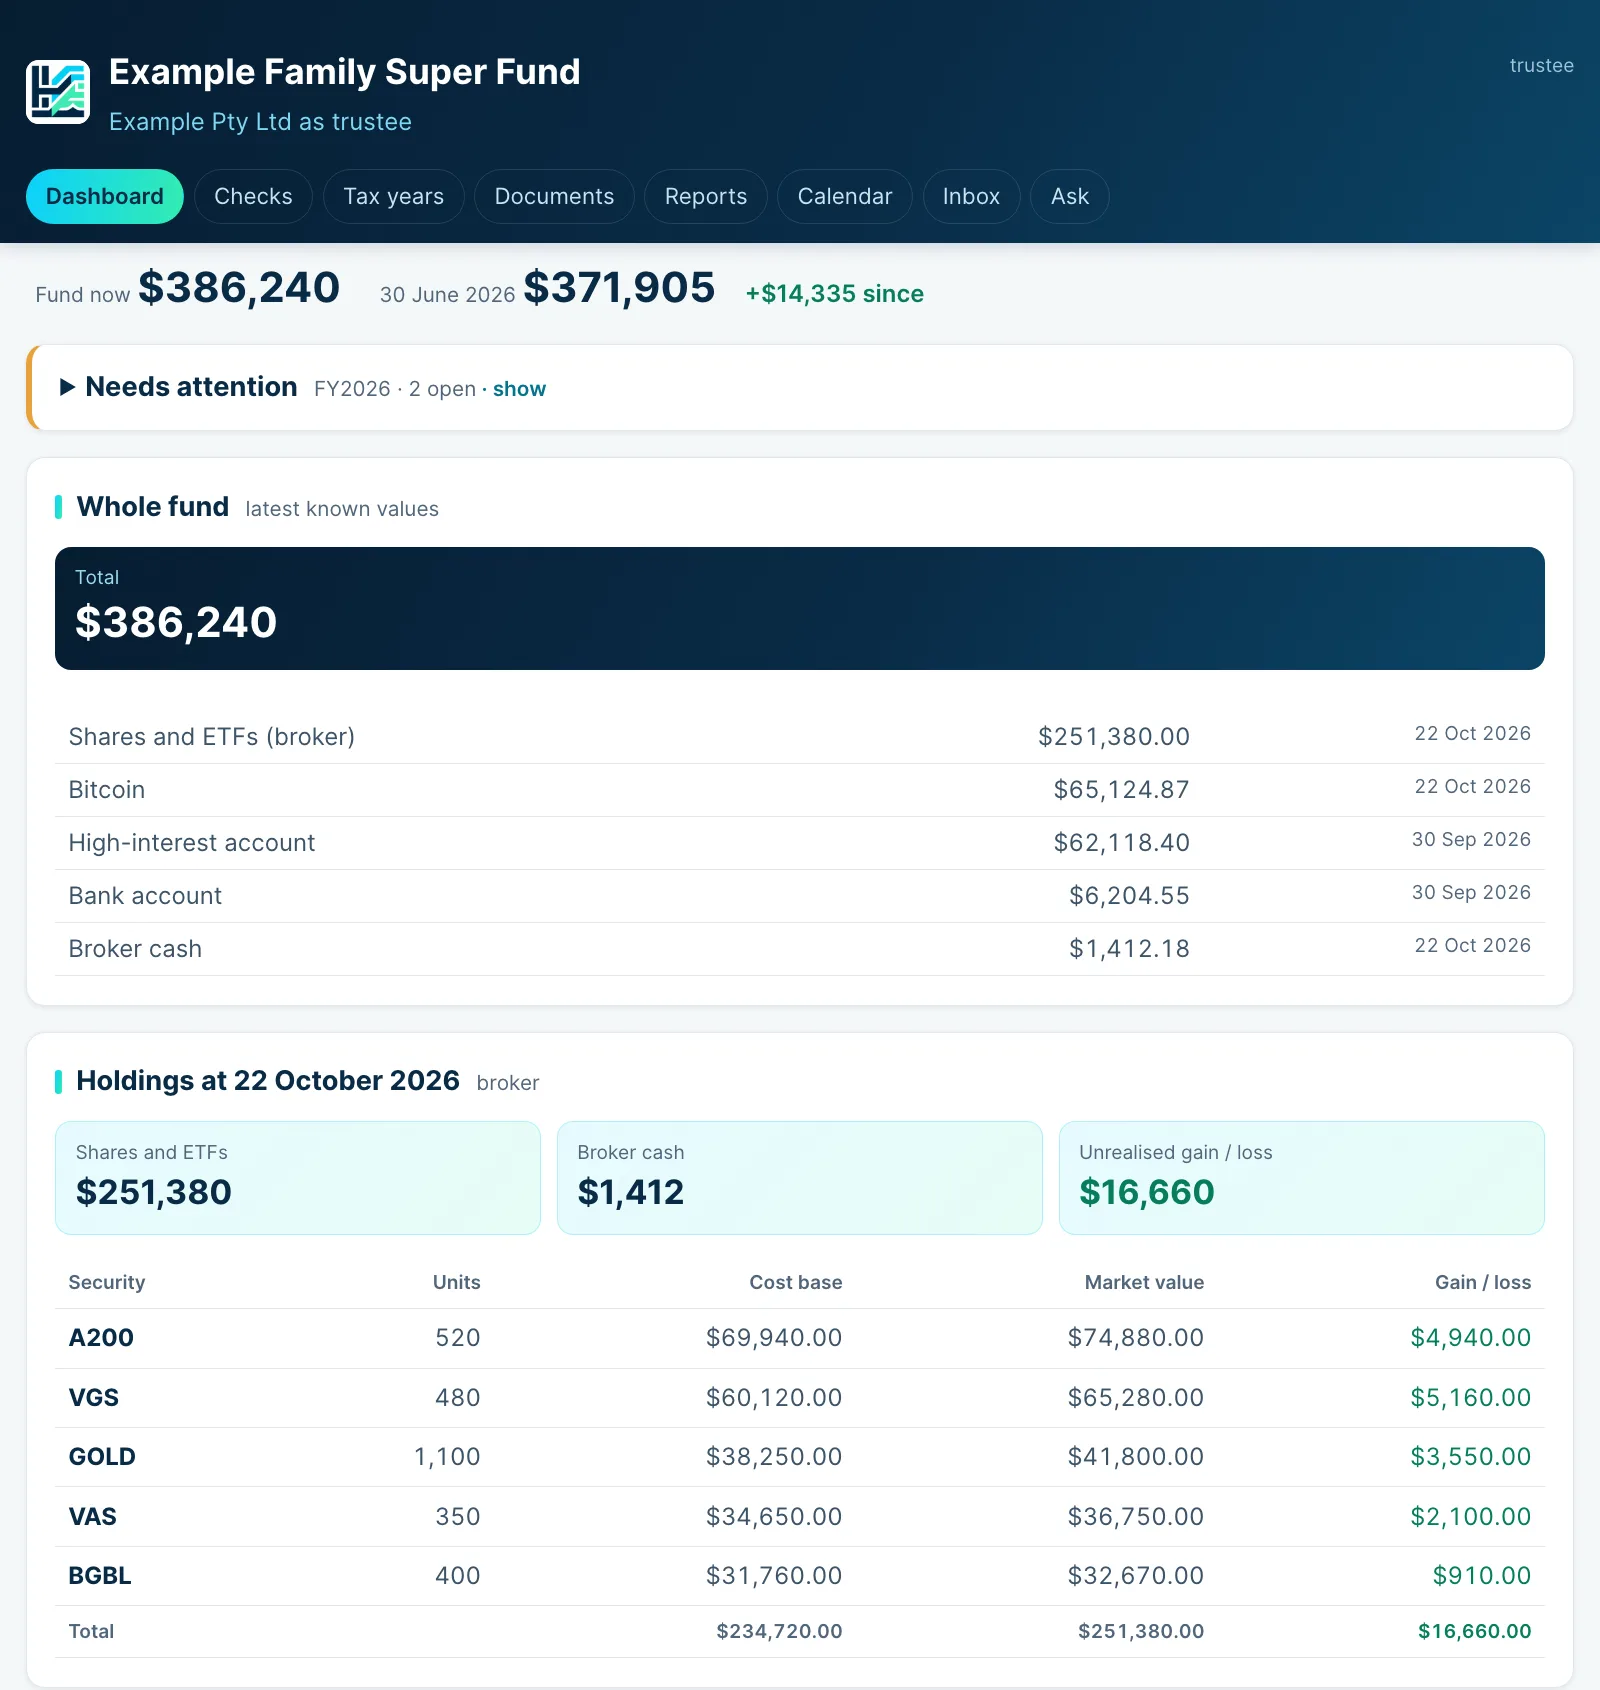1600x1690 pixels.
Task: Expand the Needs attention disclosure triangle
Action: tap(68, 387)
